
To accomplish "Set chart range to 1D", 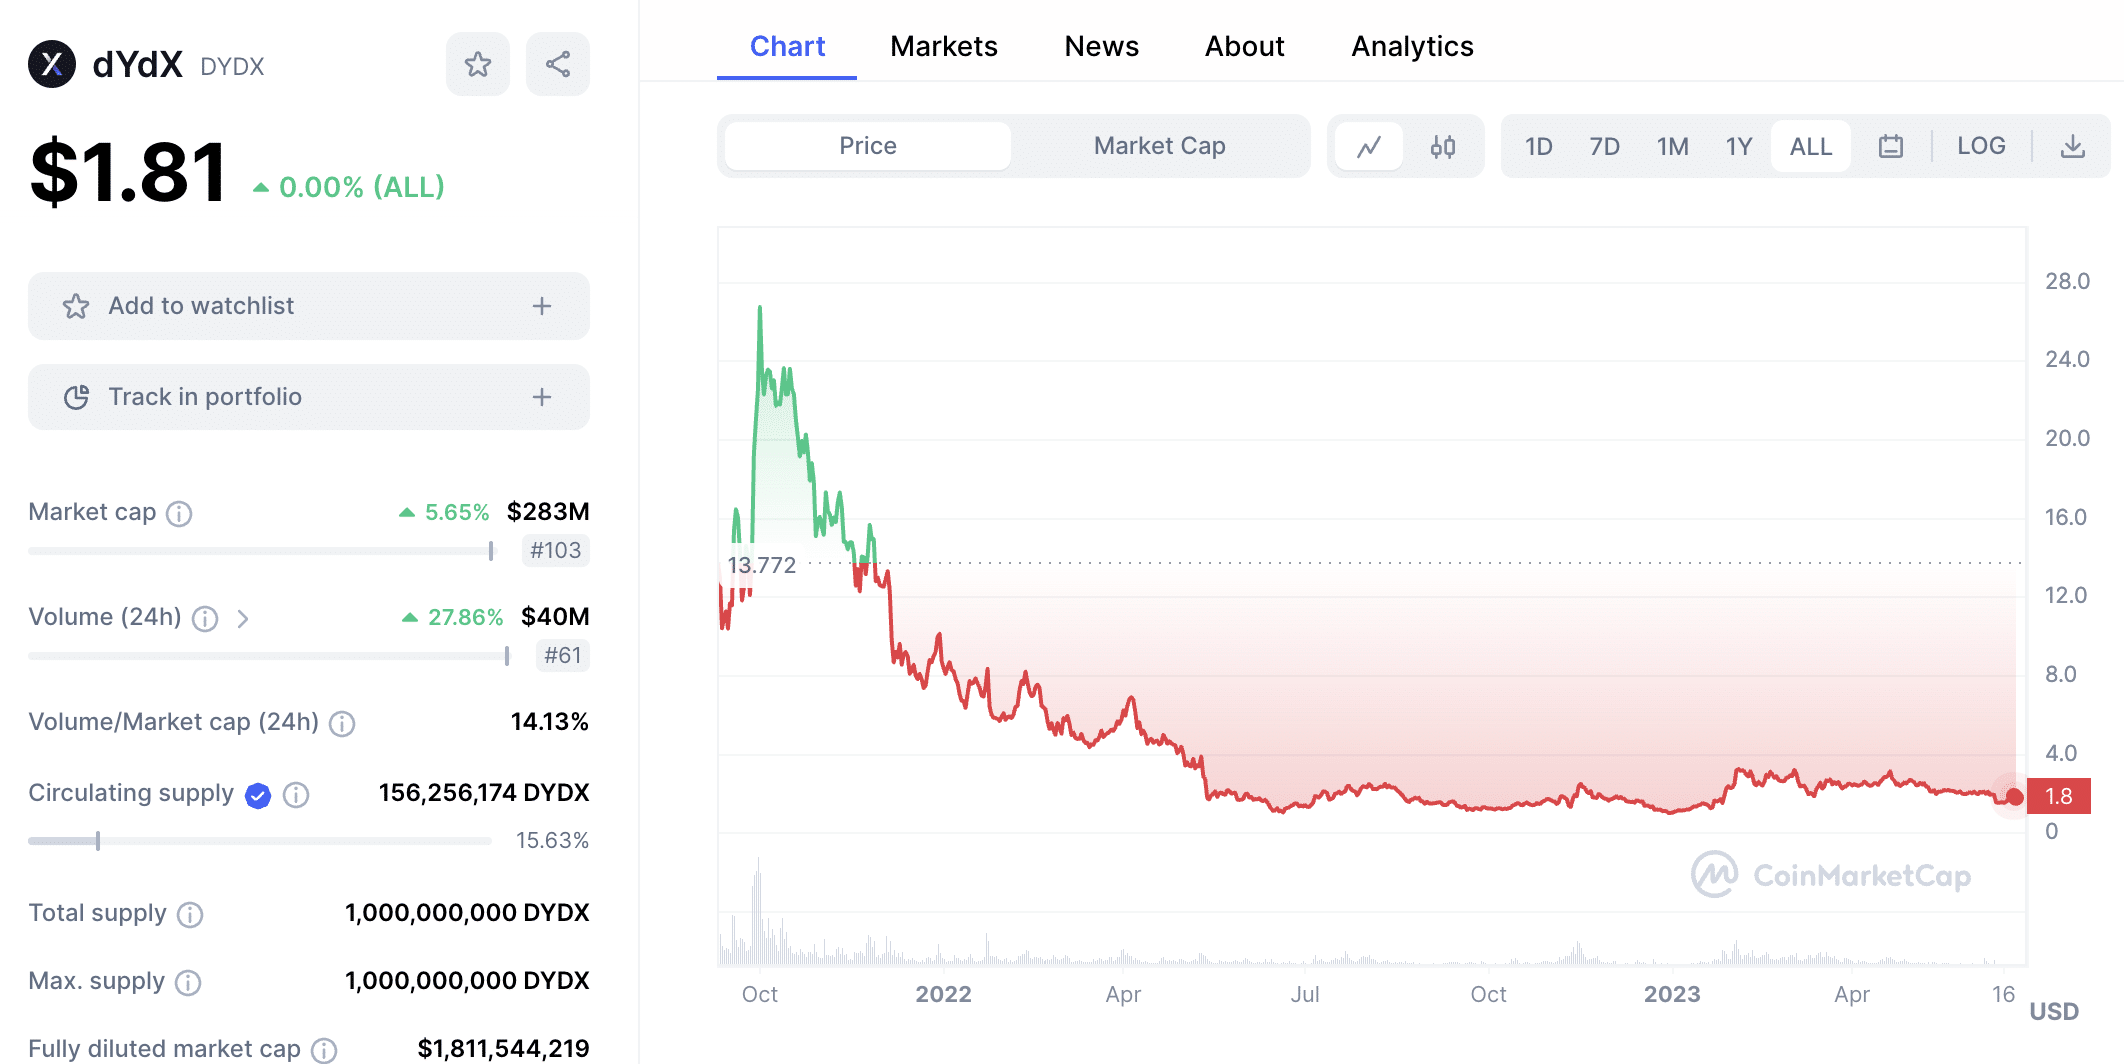I will [1539, 147].
